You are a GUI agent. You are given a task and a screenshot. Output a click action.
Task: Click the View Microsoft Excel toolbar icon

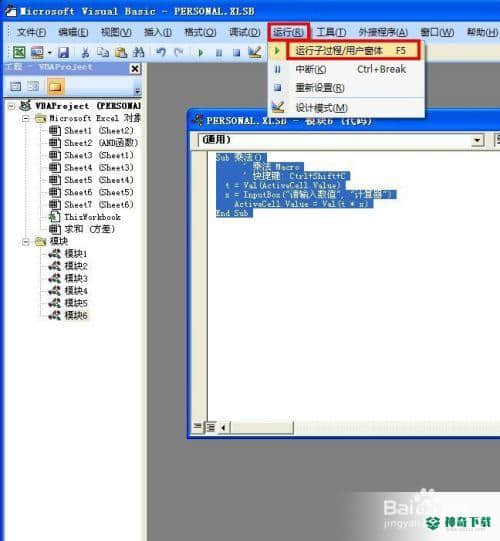[x=19, y=52]
